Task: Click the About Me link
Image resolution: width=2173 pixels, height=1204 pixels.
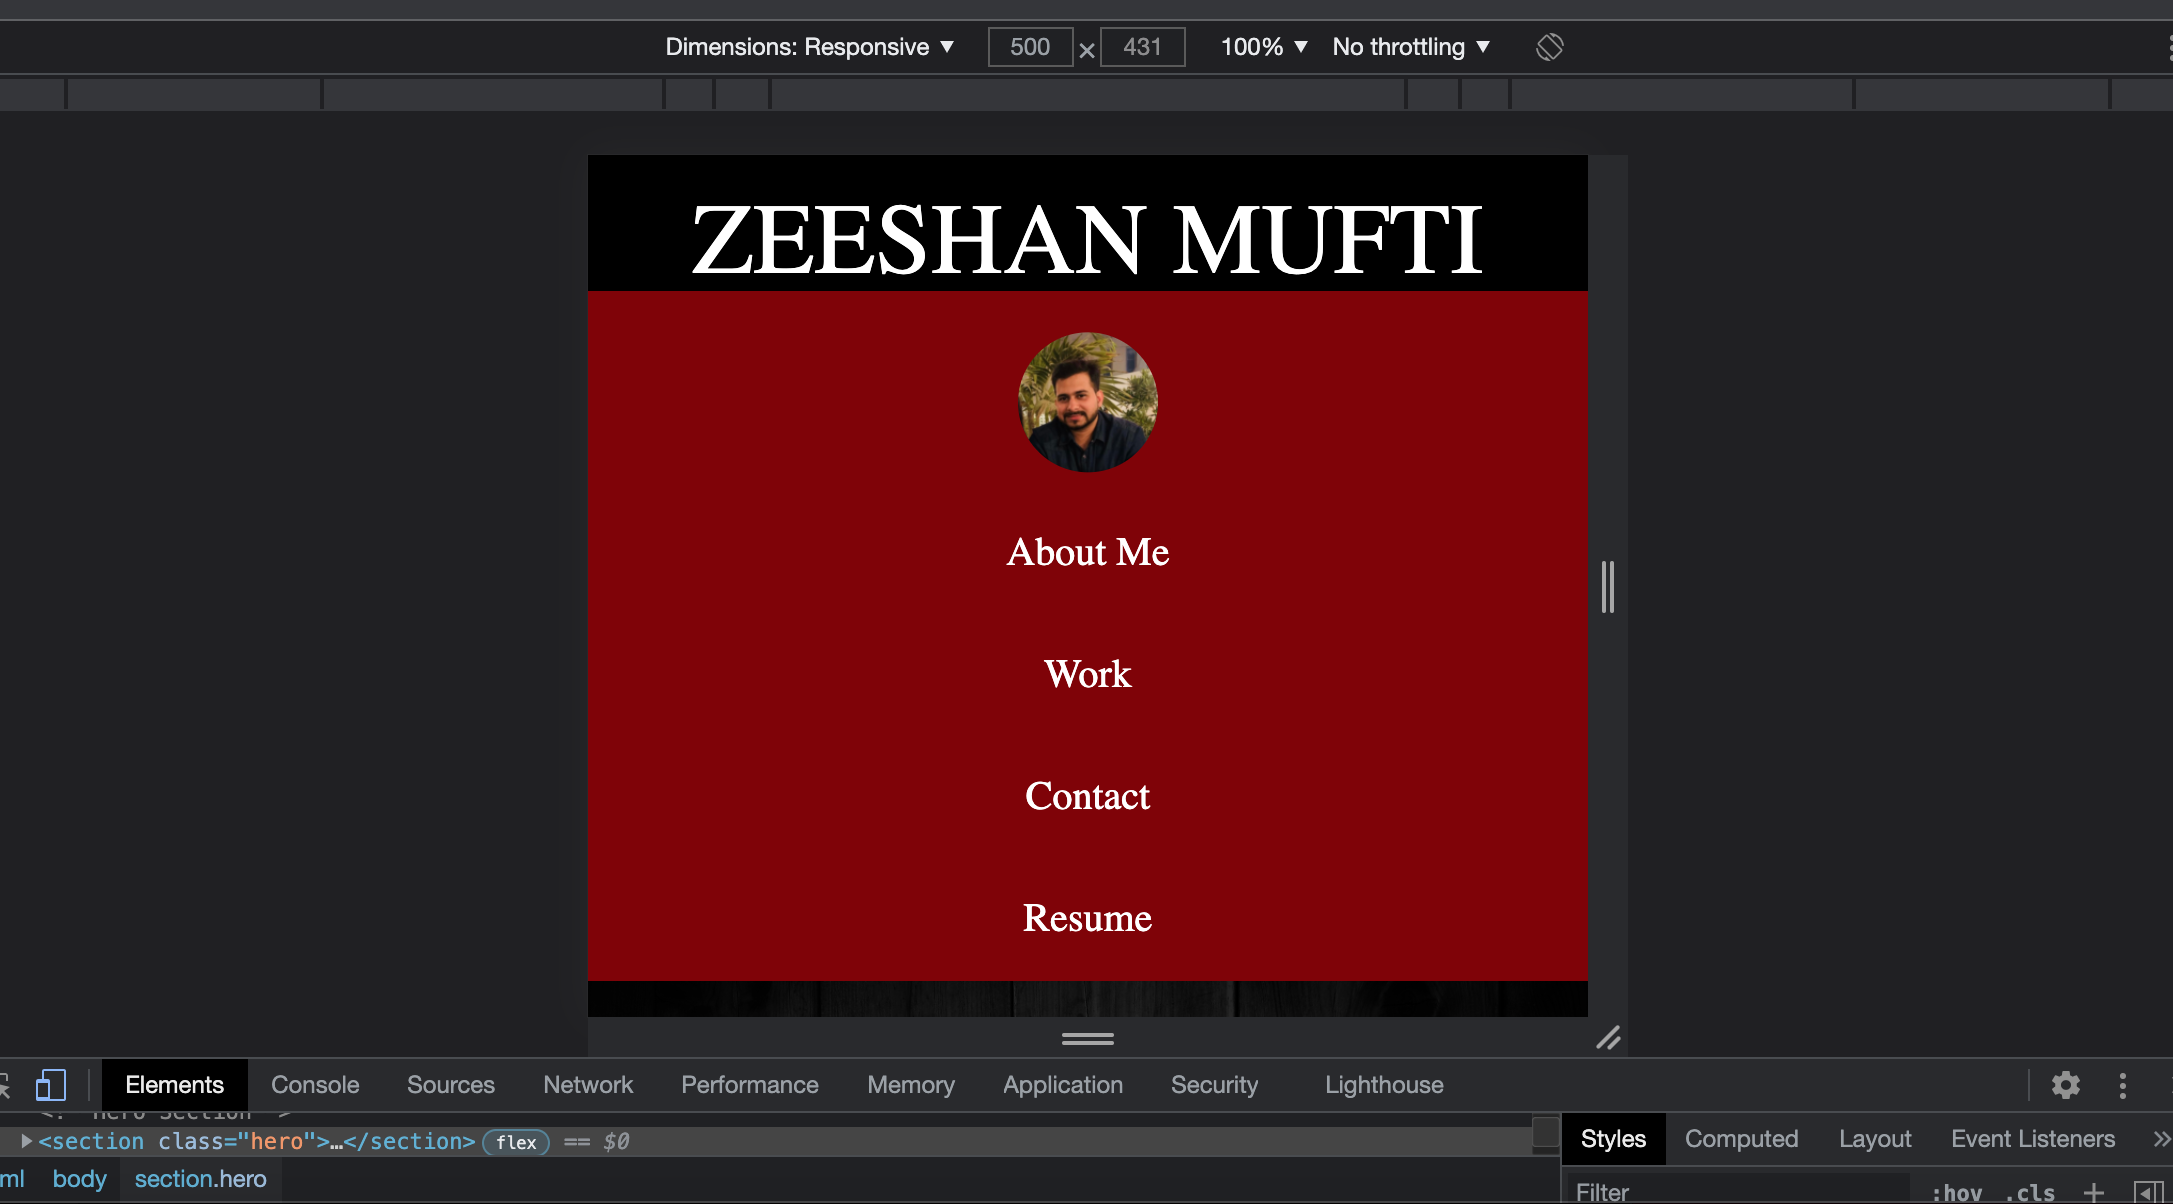Action: 1088,552
